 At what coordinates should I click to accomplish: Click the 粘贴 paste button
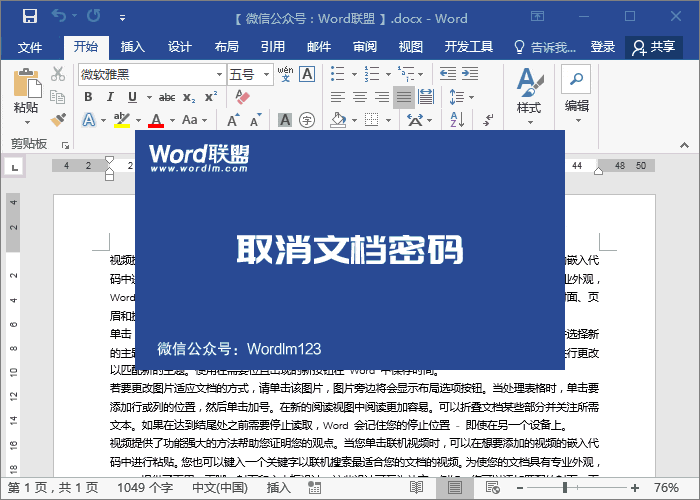(x=26, y=96)
